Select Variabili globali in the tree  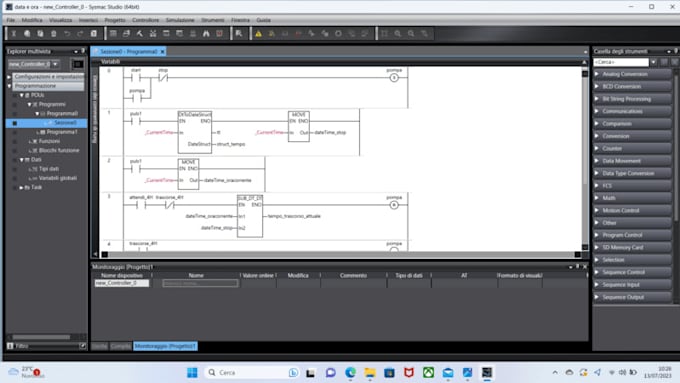coord(58,178)
